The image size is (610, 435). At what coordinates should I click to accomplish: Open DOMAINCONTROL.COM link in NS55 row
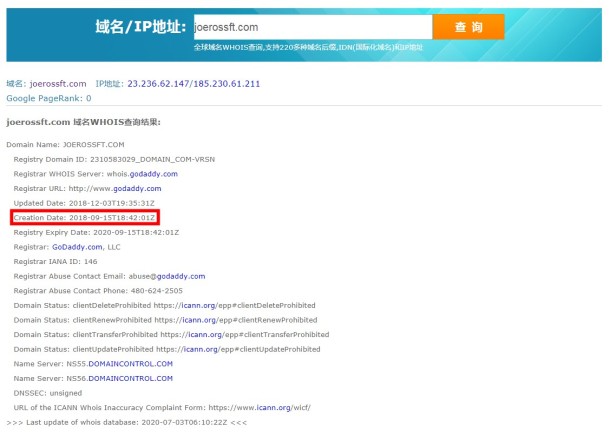click(131, 364)
